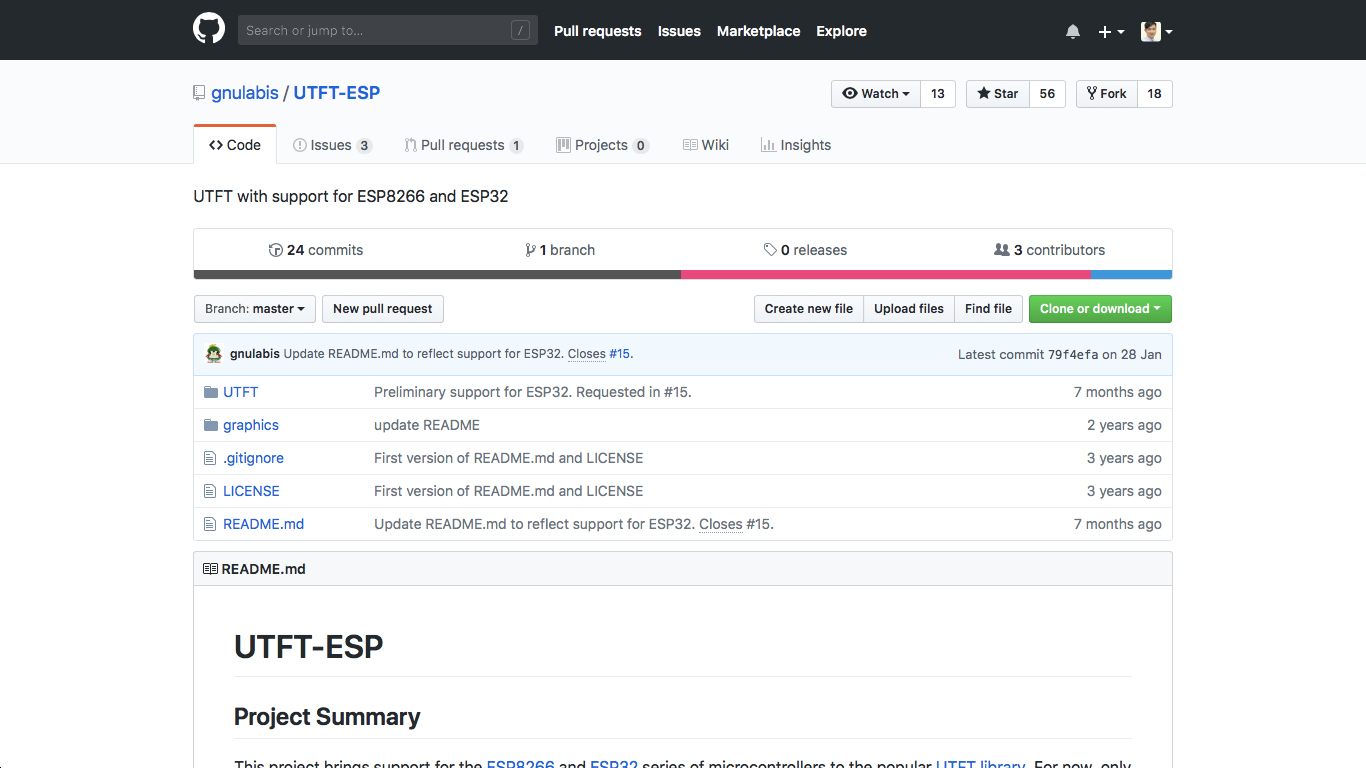The height and width of the screenshot is (768, 1366).
Task: Click the pink language bar segment
Action: (885, 274)
